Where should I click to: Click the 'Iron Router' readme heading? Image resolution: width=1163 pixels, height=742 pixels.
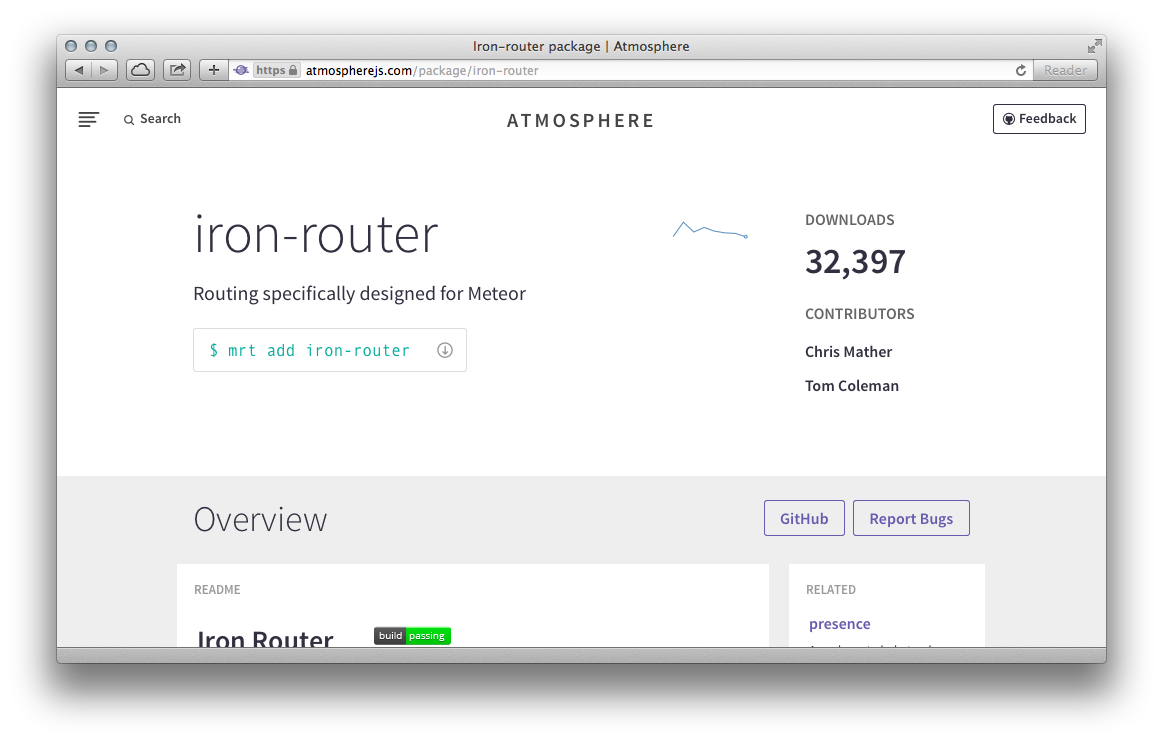[x=265, y=637]
